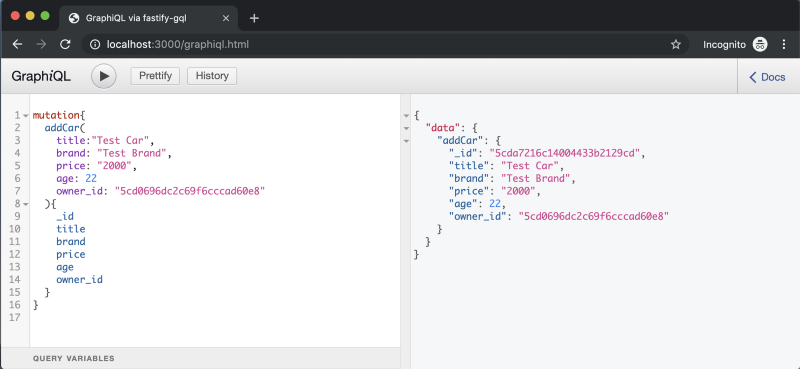Image resolution: width=800 pixels, height=369 pixels.
Task: Open the Docs explorer
Action: (767, 77)
